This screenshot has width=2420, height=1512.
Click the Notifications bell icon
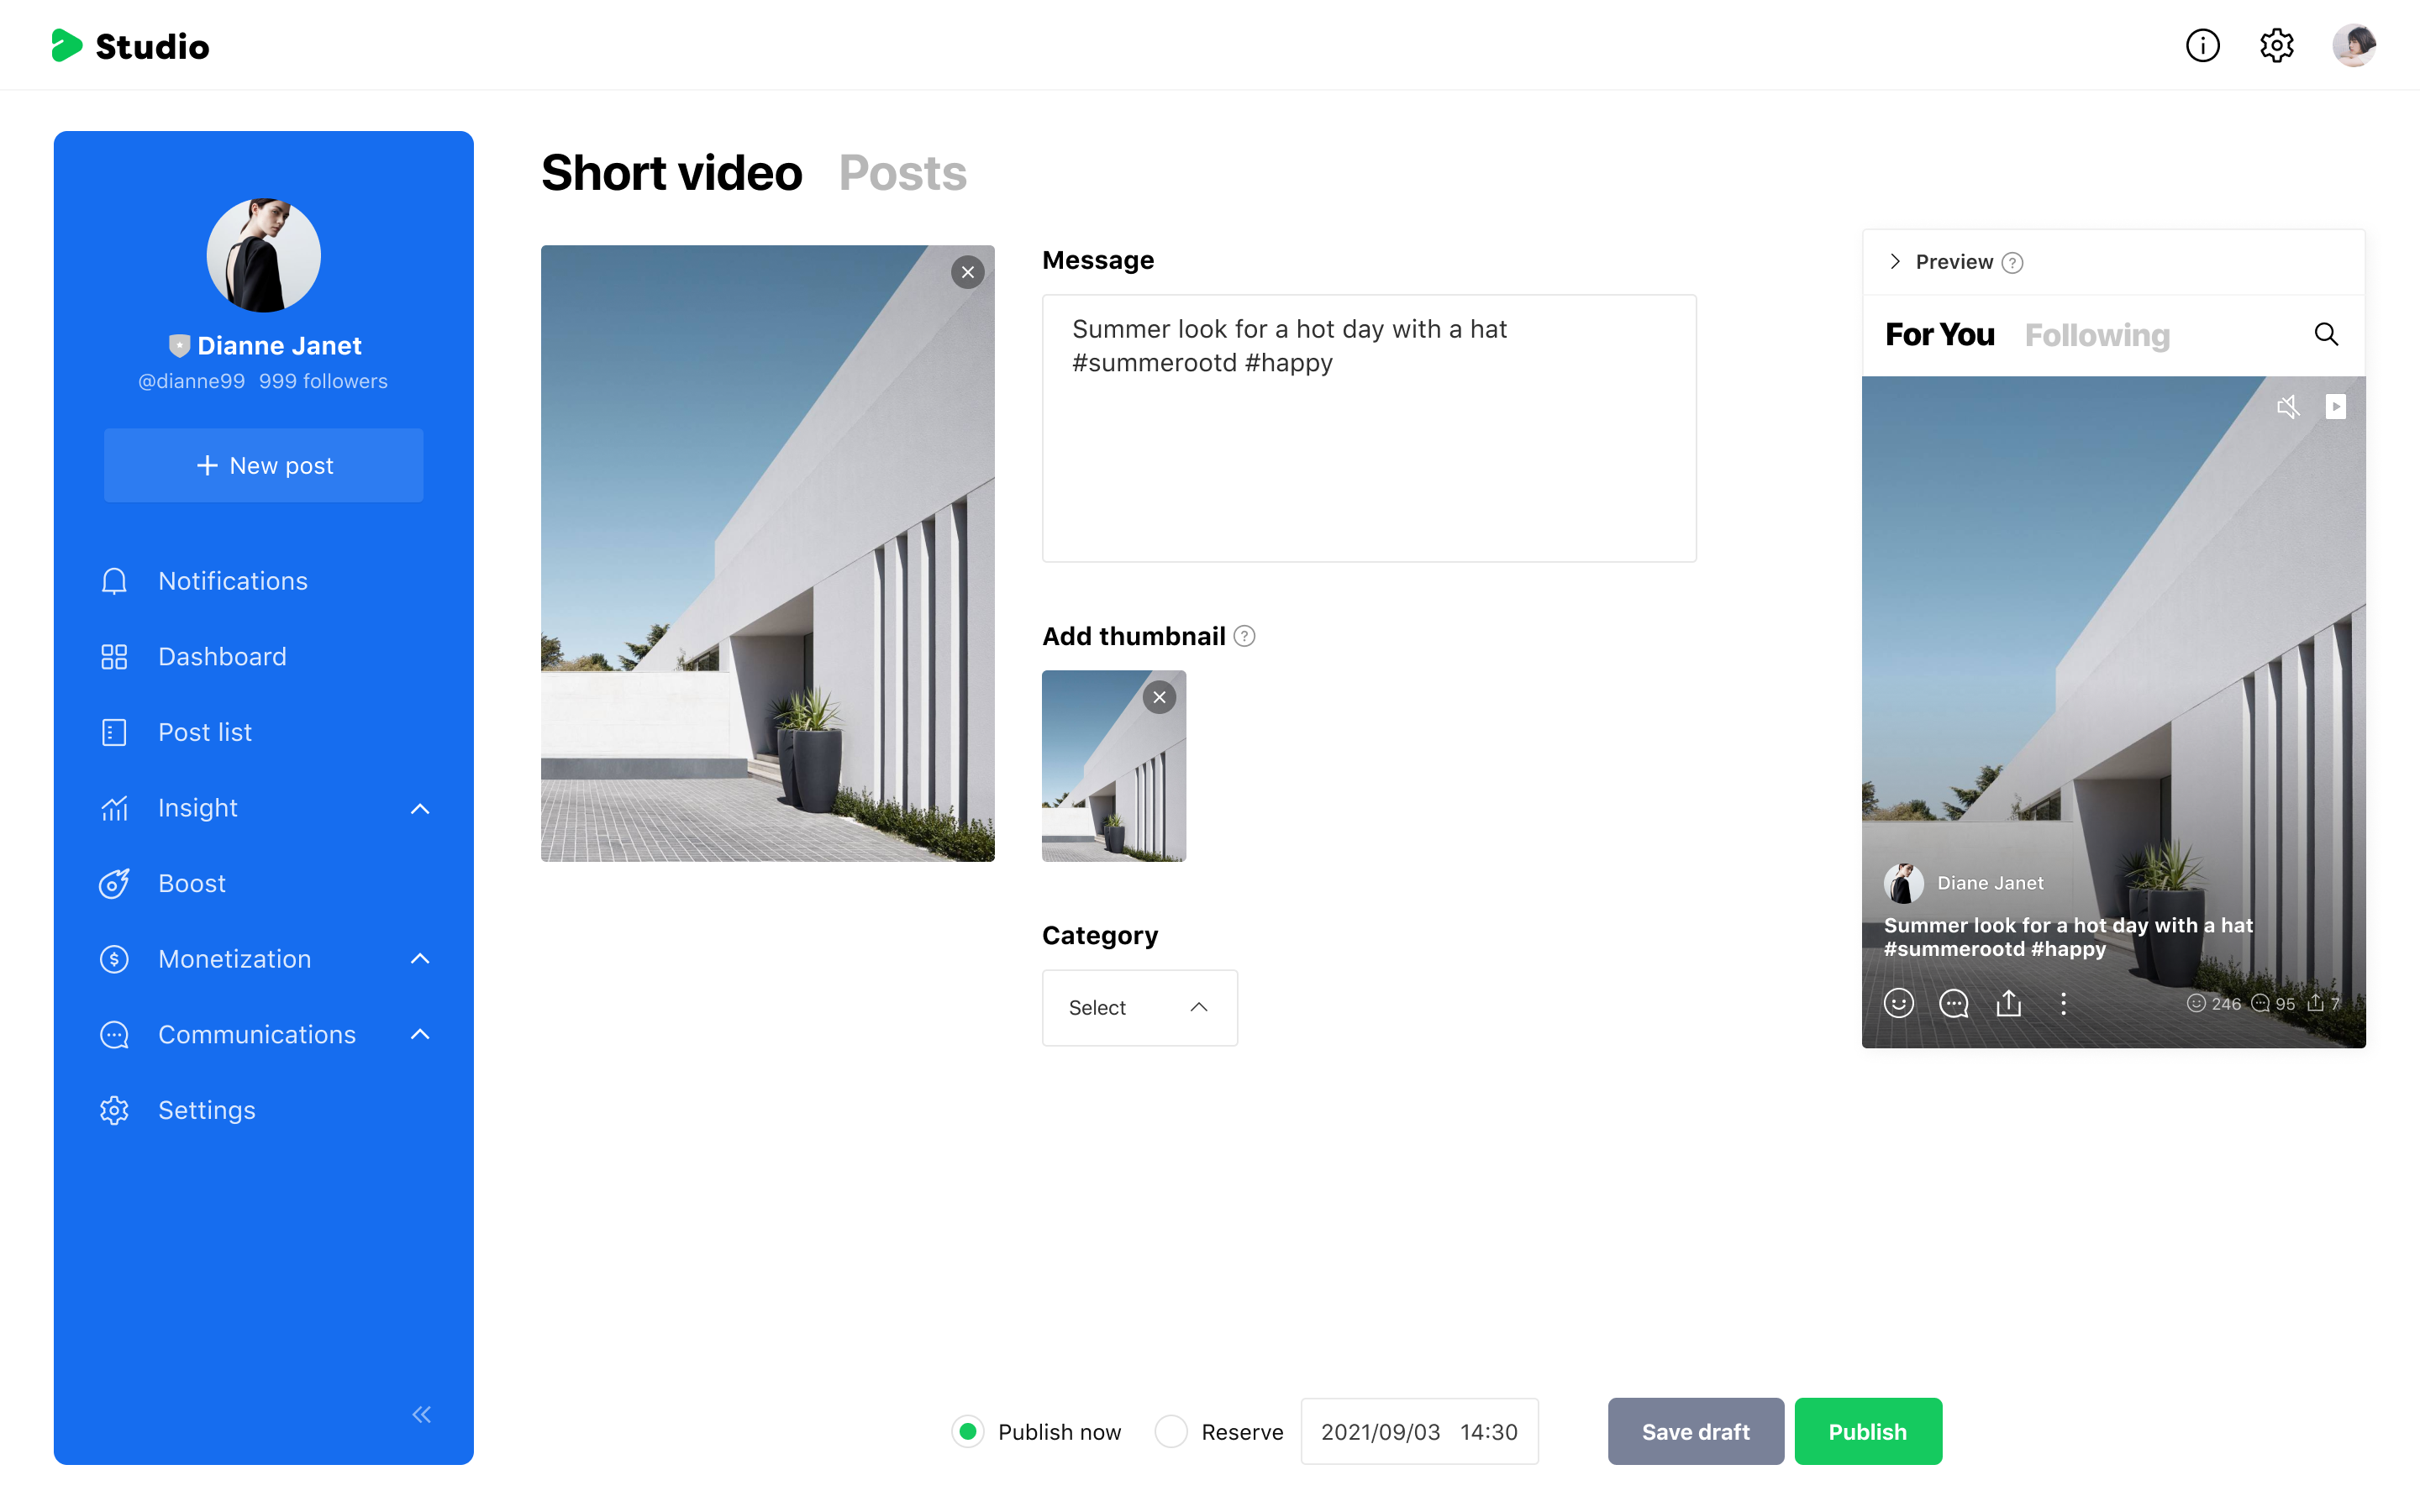coord(114,581)
